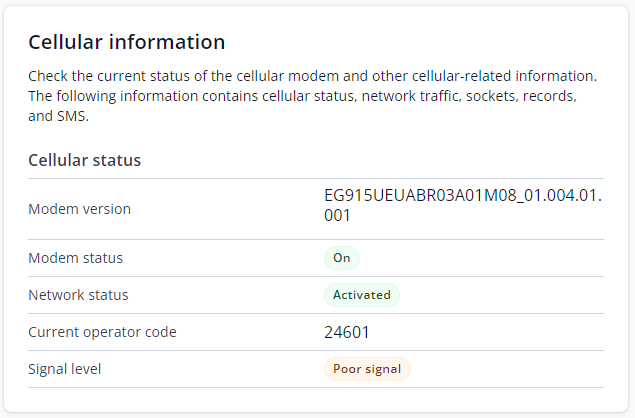The image size is (635, 418).
Task: Click the Signal level label
Action: click(x=65, y=369)
